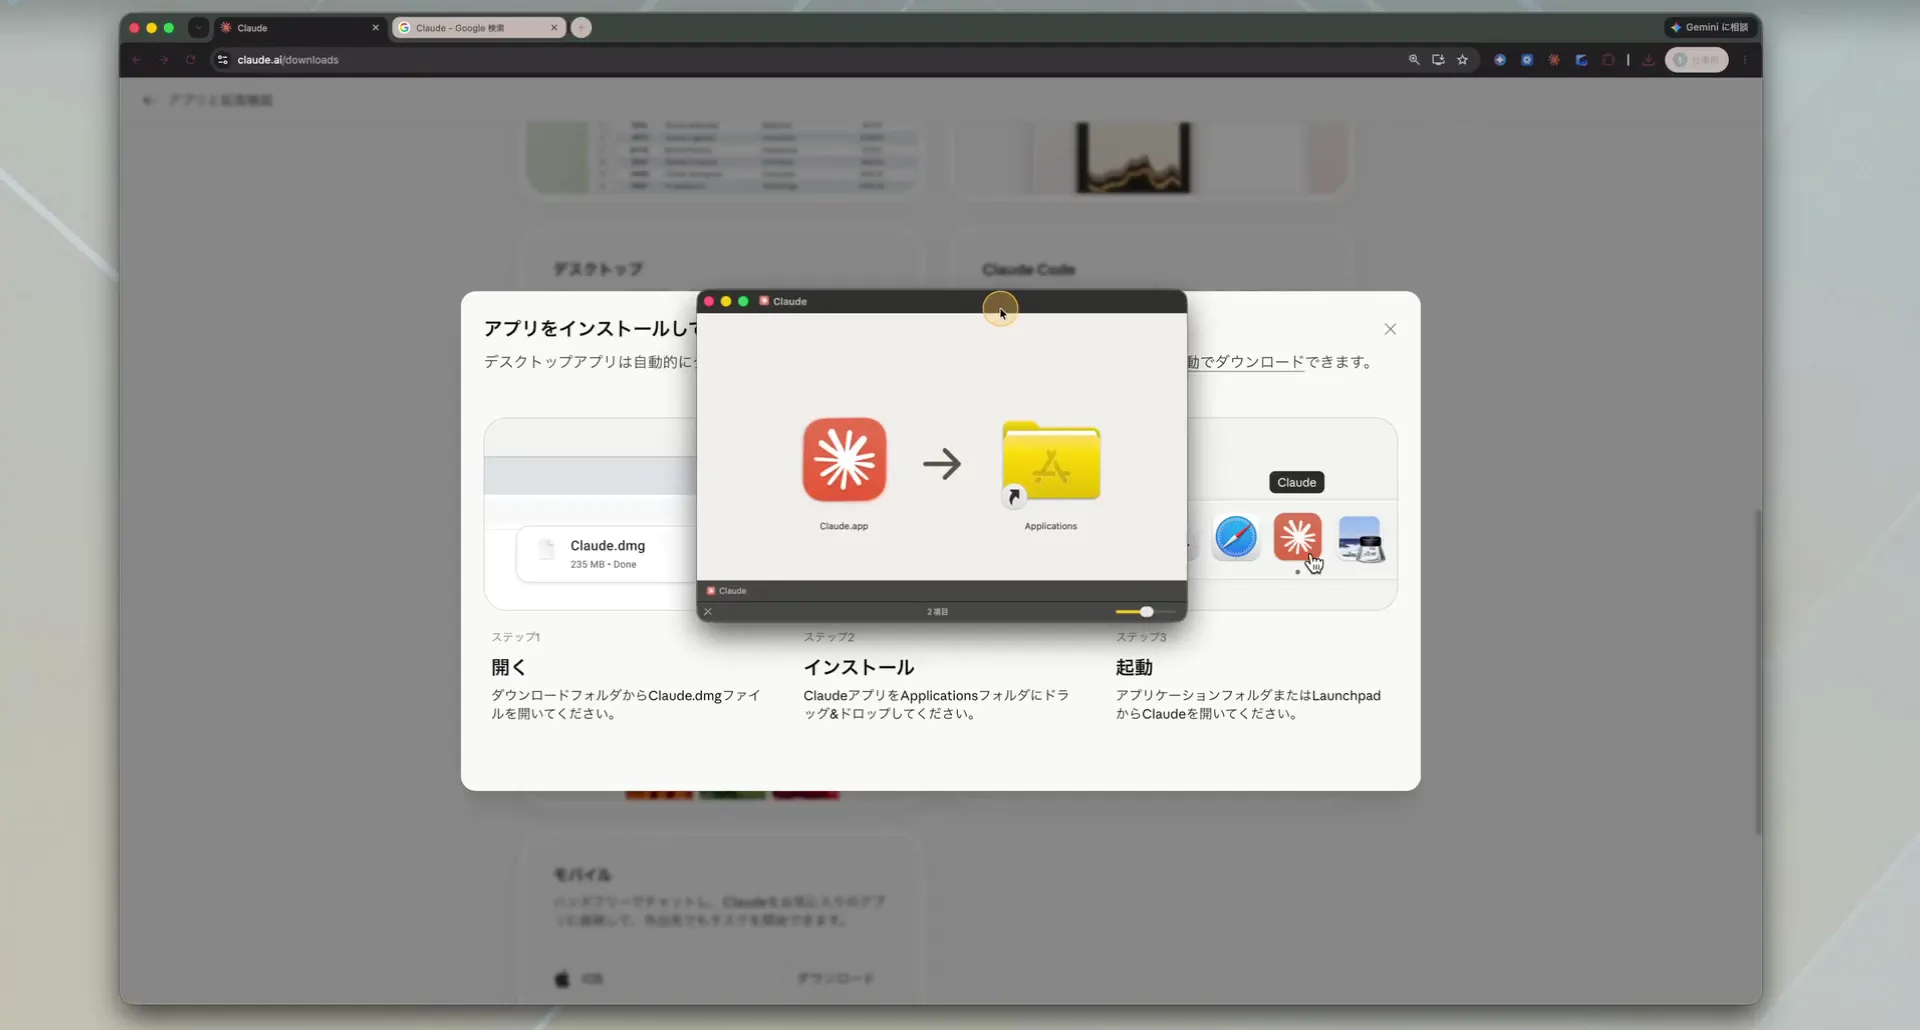Go forward with the browser forward arrow
1920x1030 pixels.
[x=164, y=60]
